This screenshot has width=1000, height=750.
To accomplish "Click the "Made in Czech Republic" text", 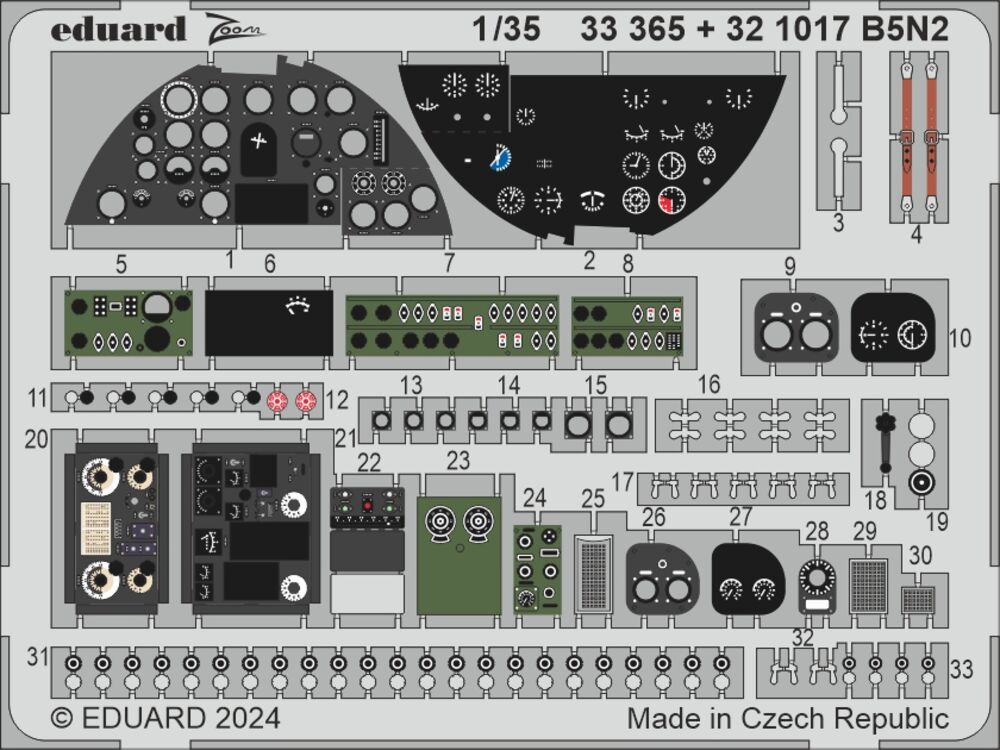I will click(788, 719).
